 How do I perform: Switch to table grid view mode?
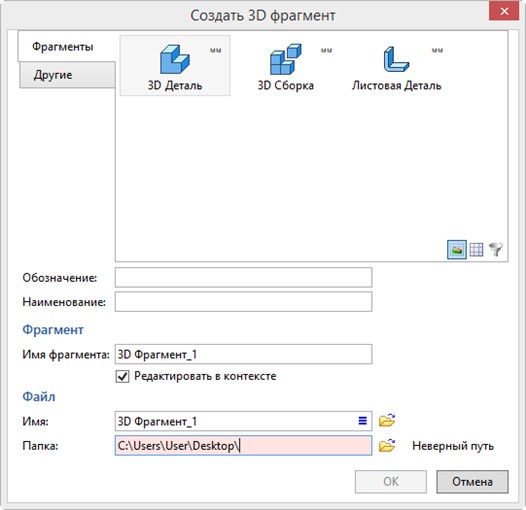click(x=476, y=250)
